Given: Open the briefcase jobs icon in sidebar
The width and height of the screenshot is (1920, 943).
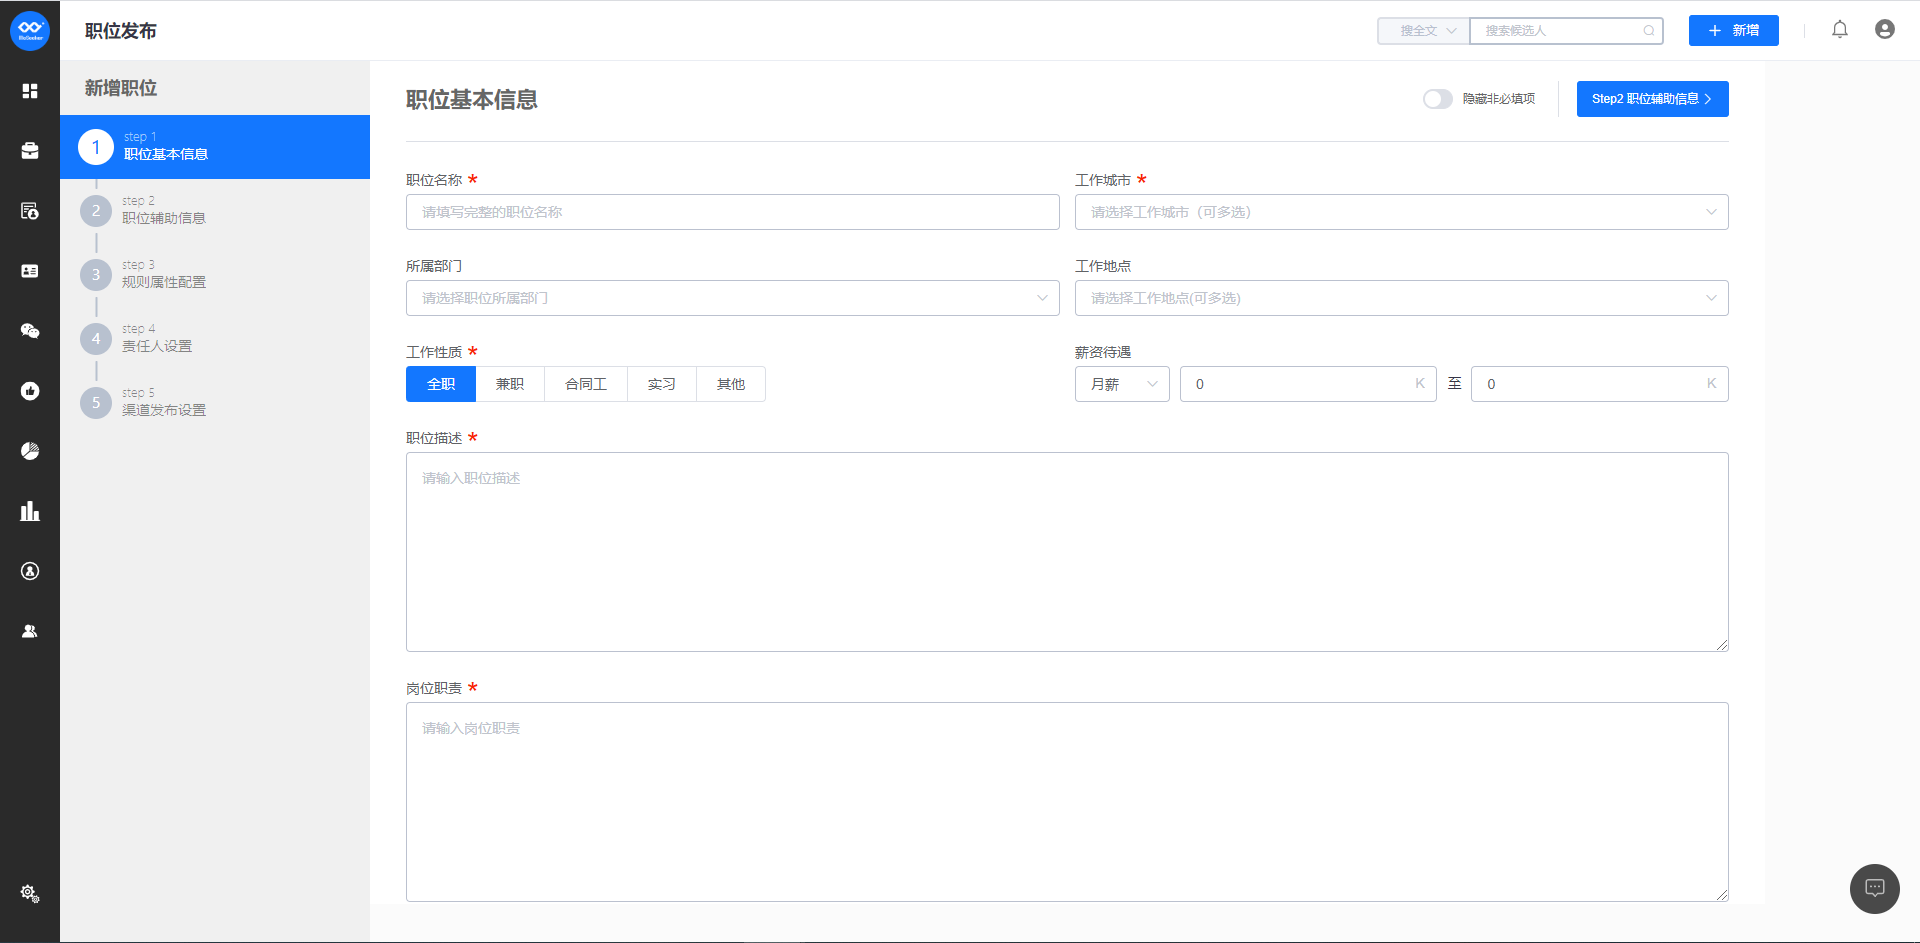Looking at the screenshot, I should pyautogui.click(x=30, y=151).
